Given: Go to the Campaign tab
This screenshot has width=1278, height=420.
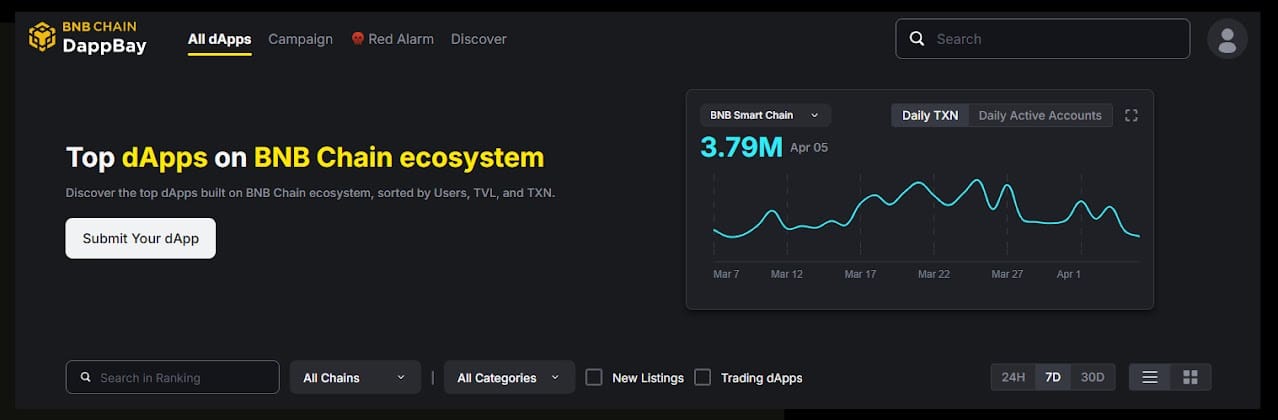Looking at the screenshot, I should coord(300,39).
